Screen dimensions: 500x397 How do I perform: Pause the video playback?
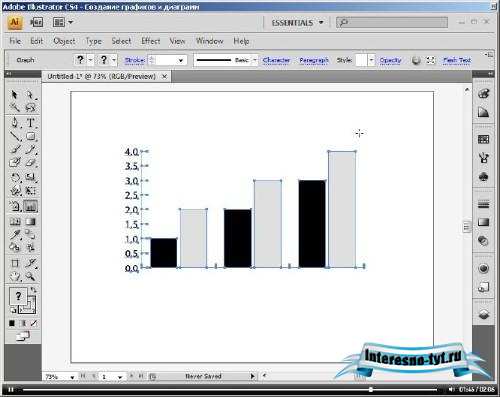click(11, 389)
